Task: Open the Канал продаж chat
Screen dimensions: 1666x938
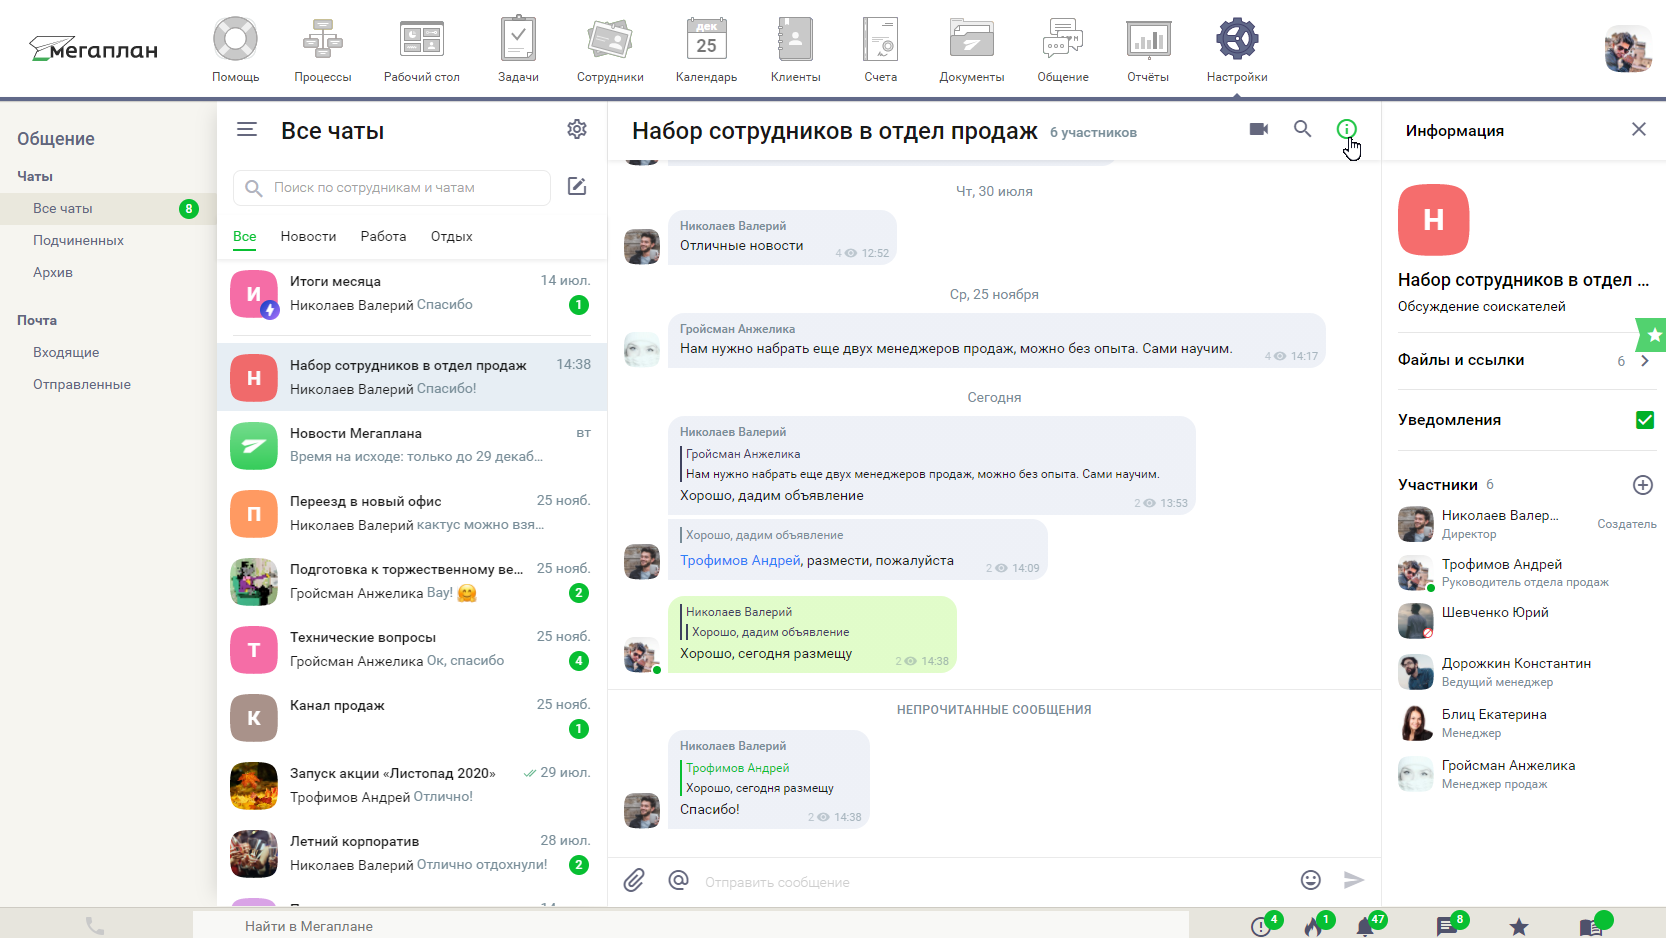Action: [x=412, y=718]
